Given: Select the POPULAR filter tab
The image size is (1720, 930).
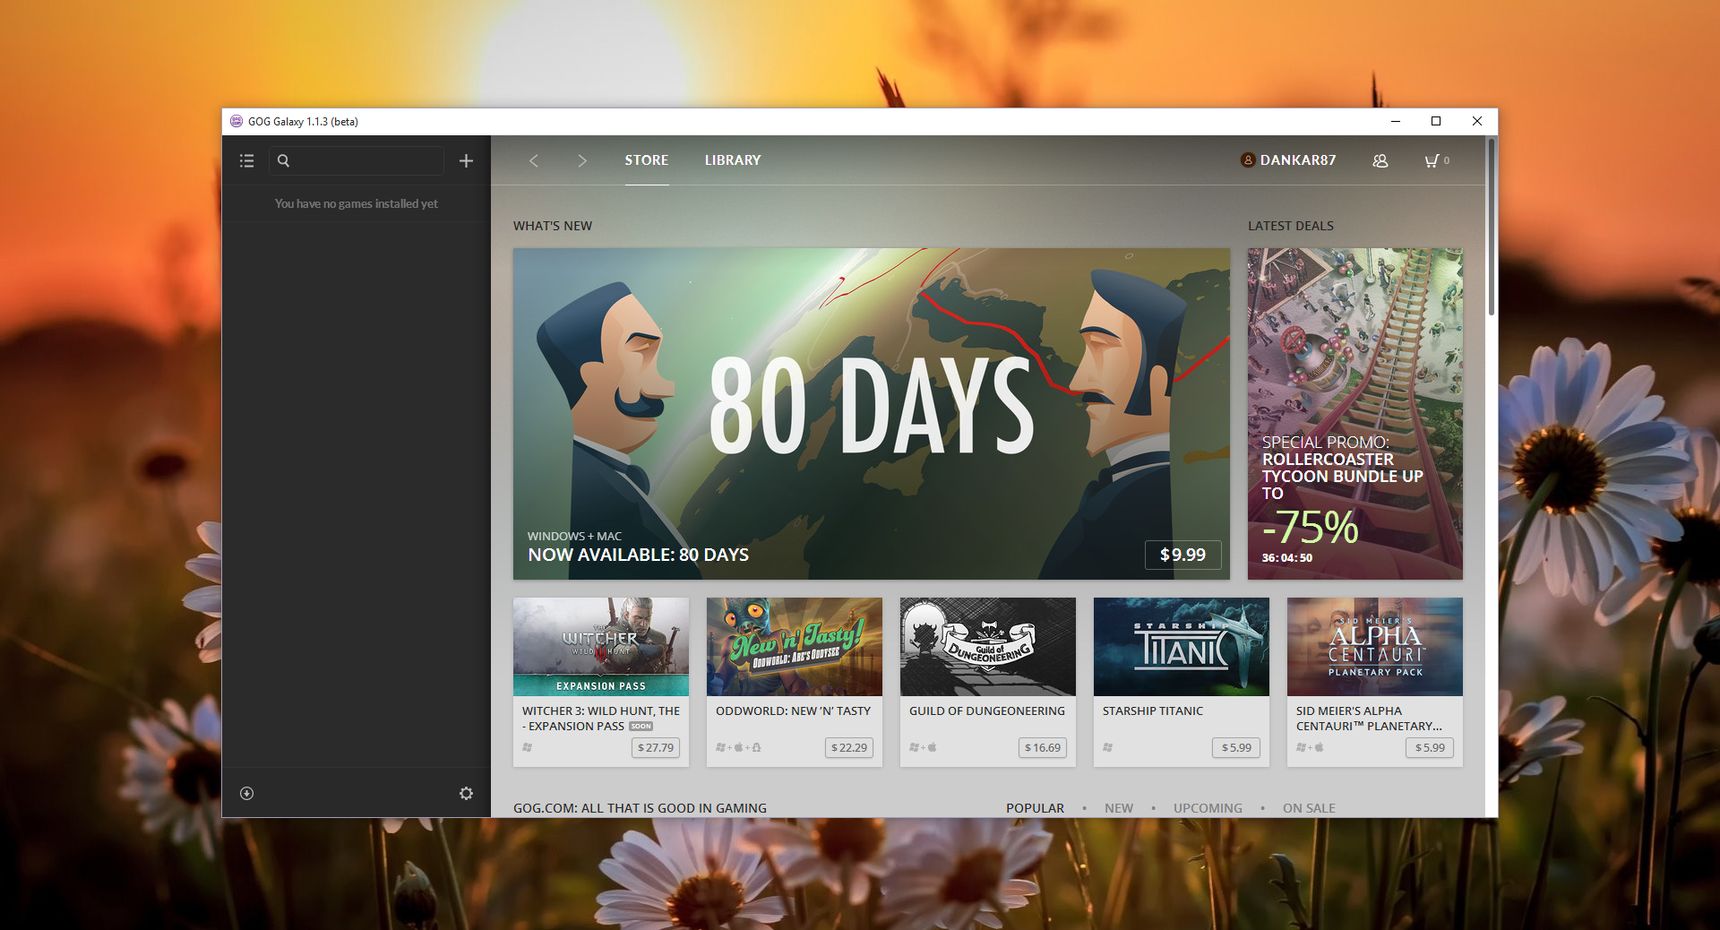Looking at the screenshot, I should (1035, 808).
